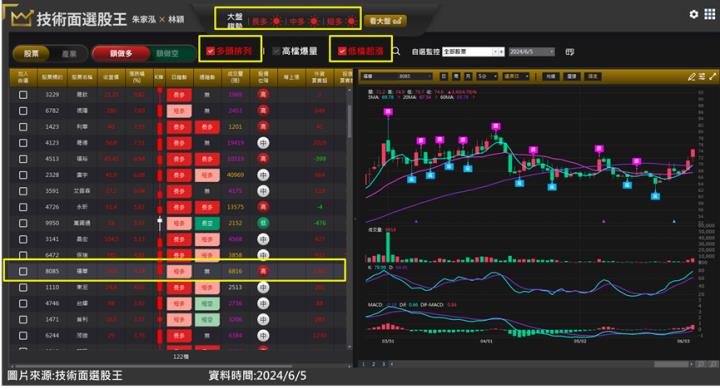Click the 看大盤 button

pyautogui.click(x=385, y=21)
